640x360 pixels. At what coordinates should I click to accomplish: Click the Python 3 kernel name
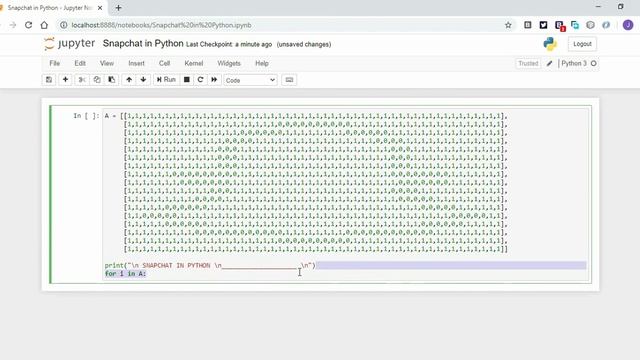coord(574,63)
